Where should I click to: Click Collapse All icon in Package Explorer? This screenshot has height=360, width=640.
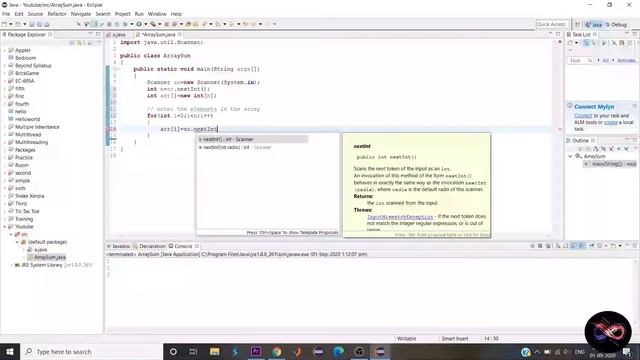coord(72,43)
